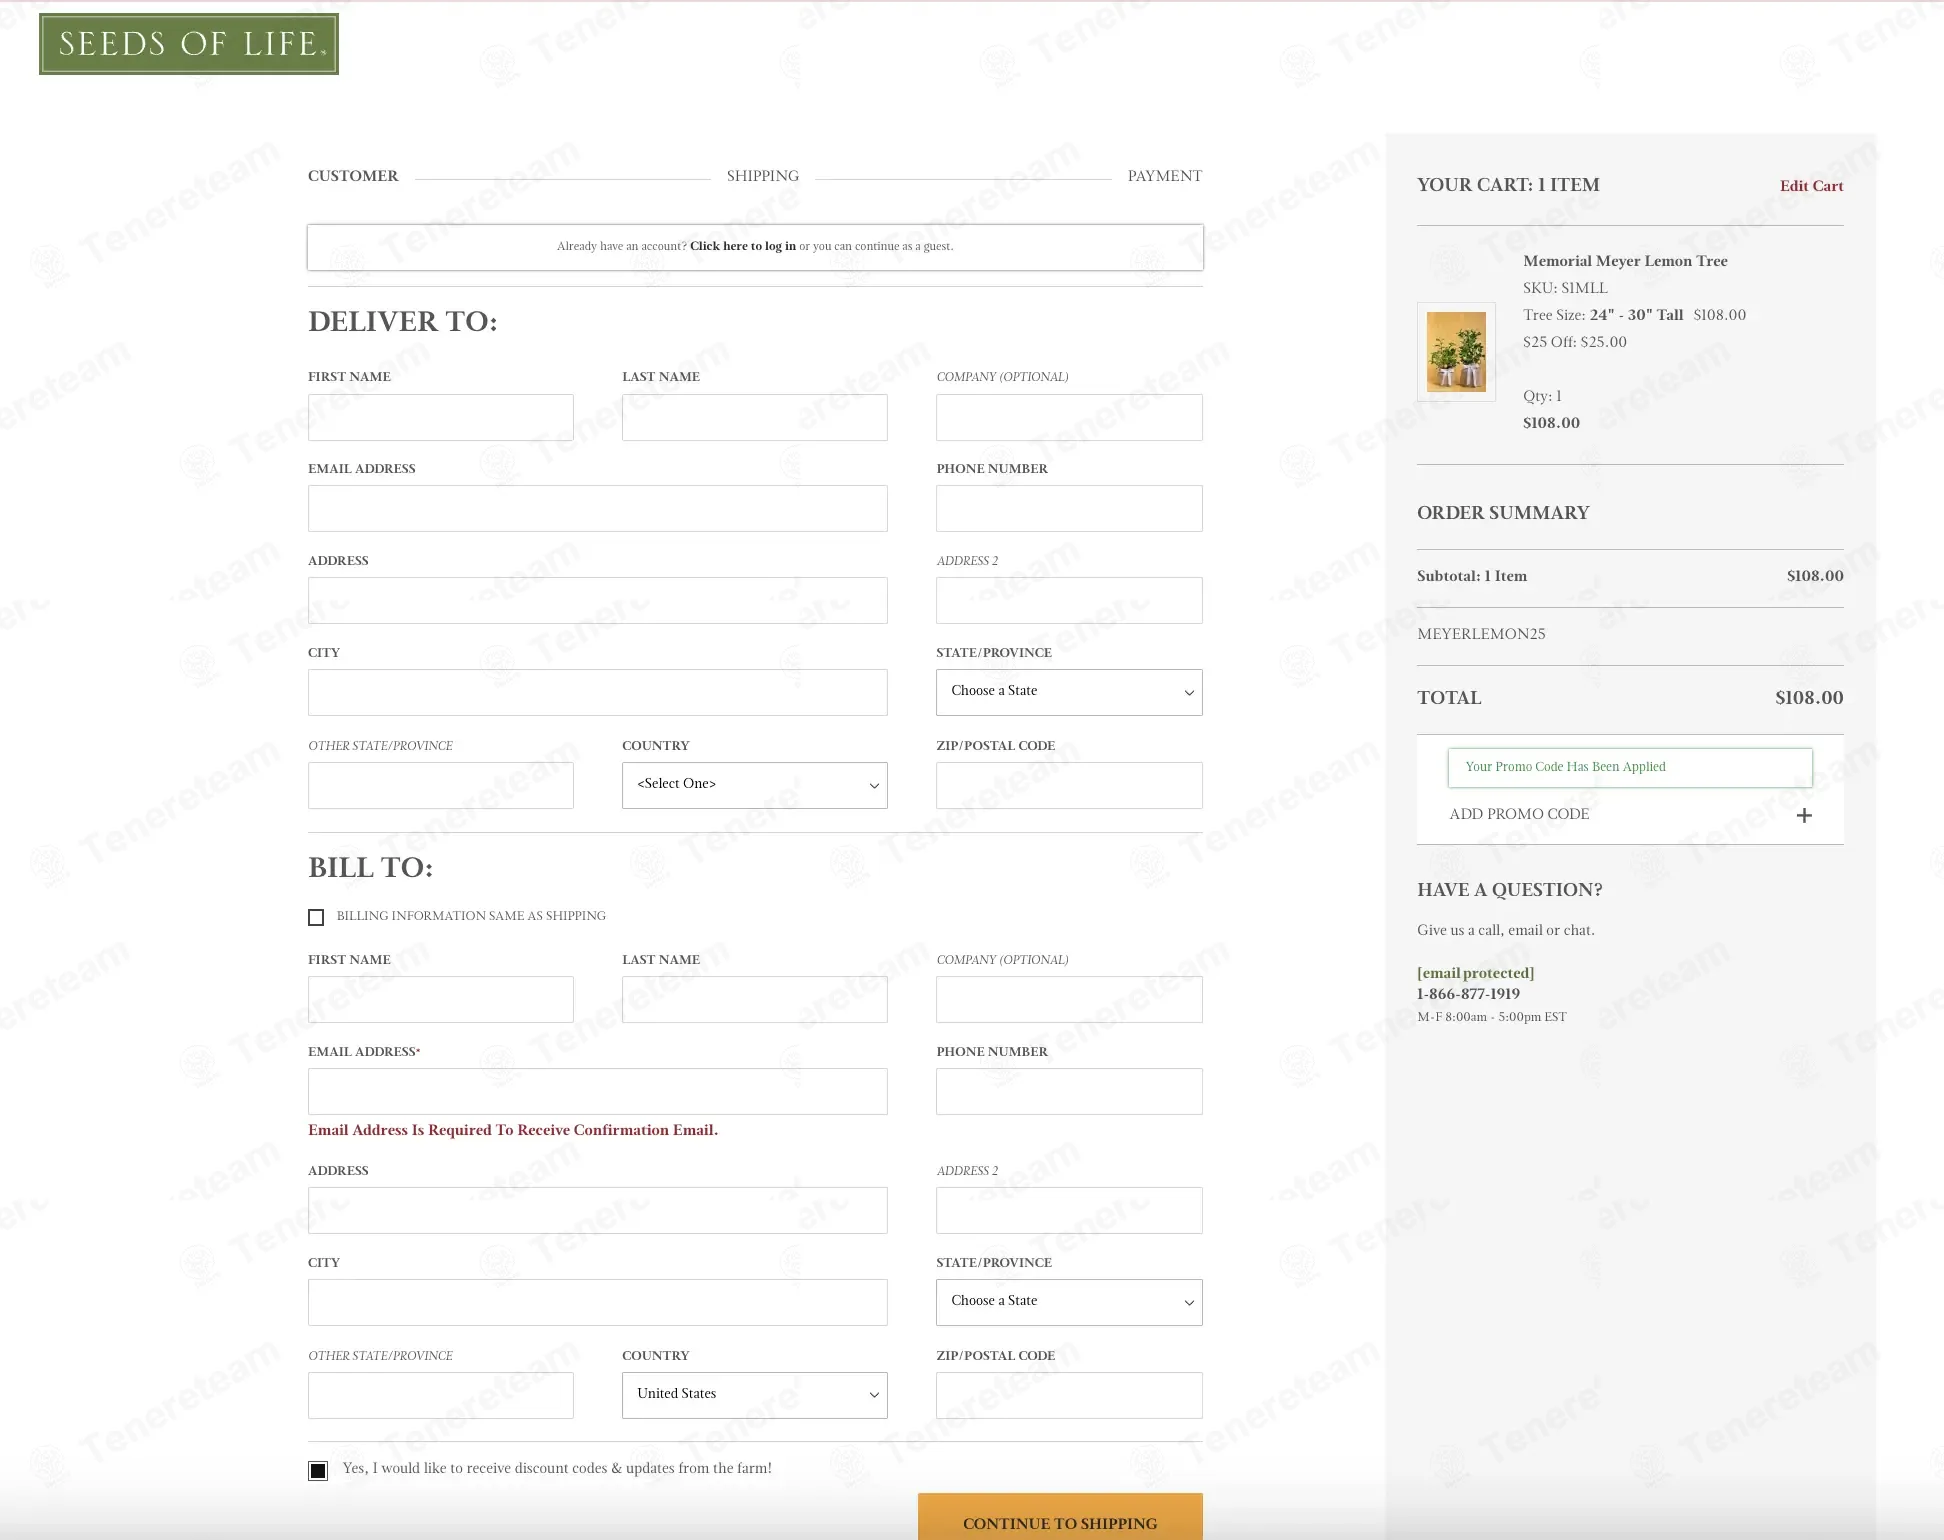This screenshot has width=1944, height=1540.
Task: Click the Seeds of Life logo
Action: click(x=189, y=44)
